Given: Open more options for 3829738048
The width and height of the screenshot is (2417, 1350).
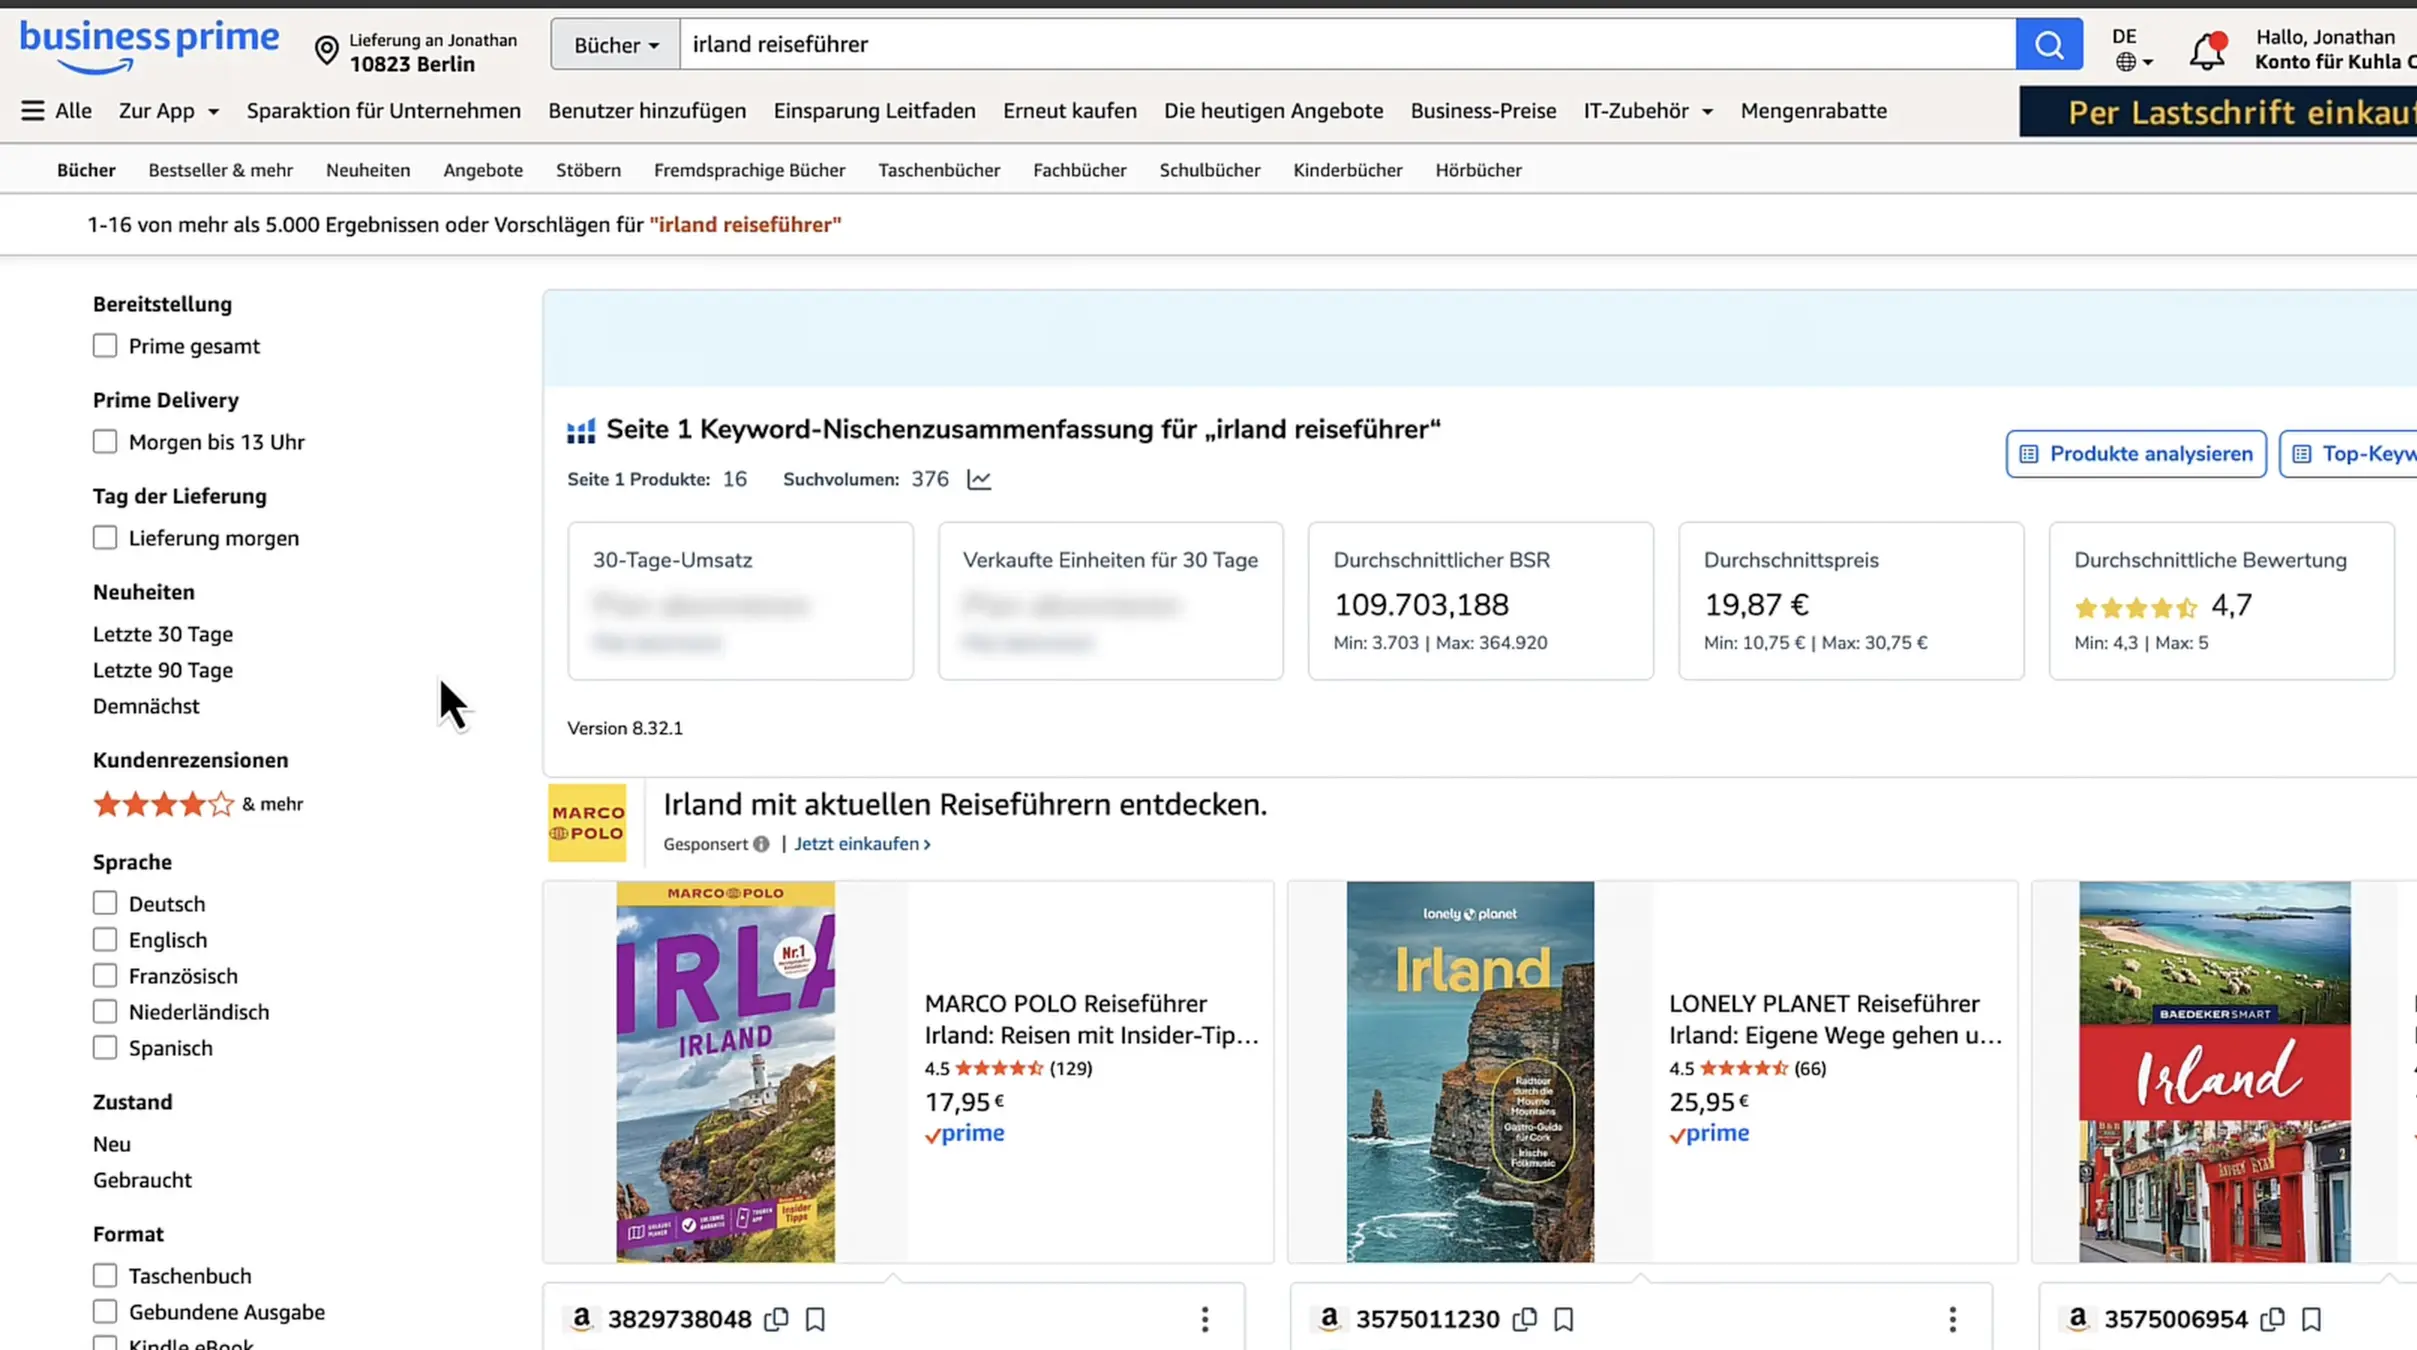Looking at the screenshot, I should 1204,1319.
